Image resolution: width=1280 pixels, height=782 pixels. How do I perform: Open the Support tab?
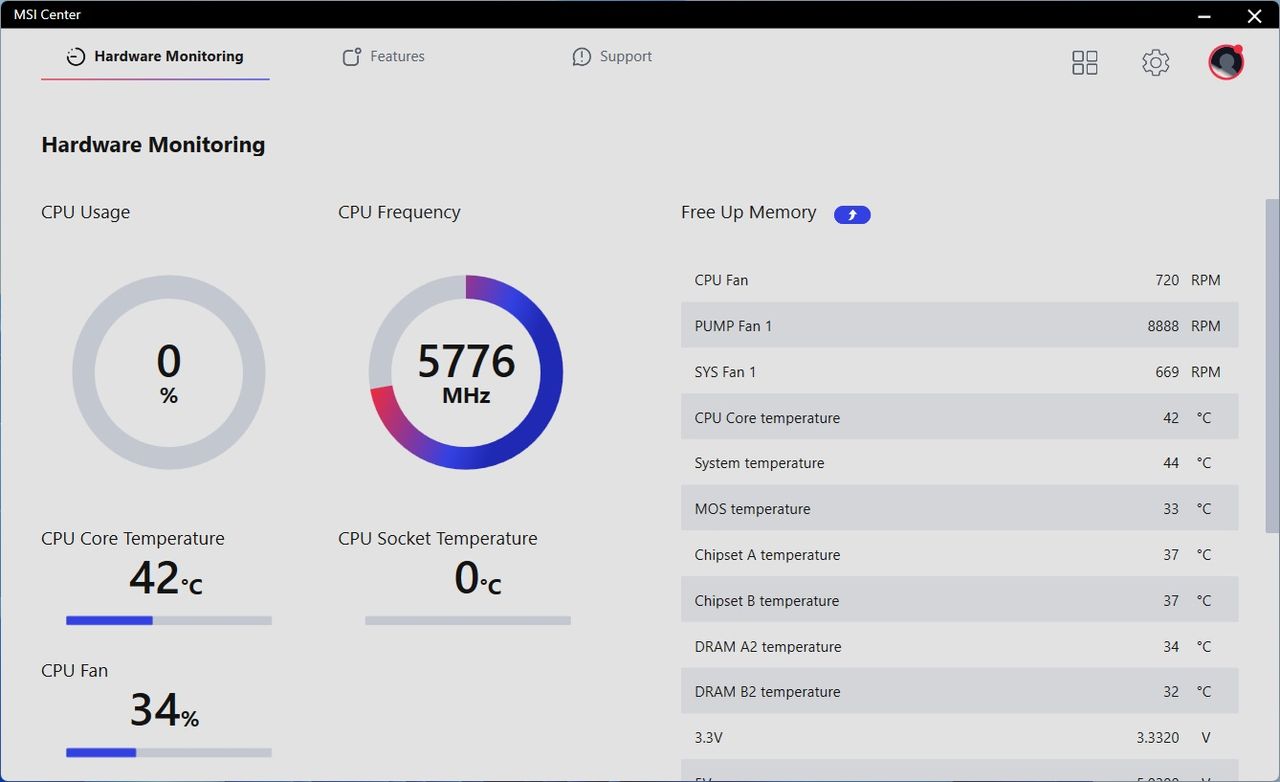click(x=612, y=57)
